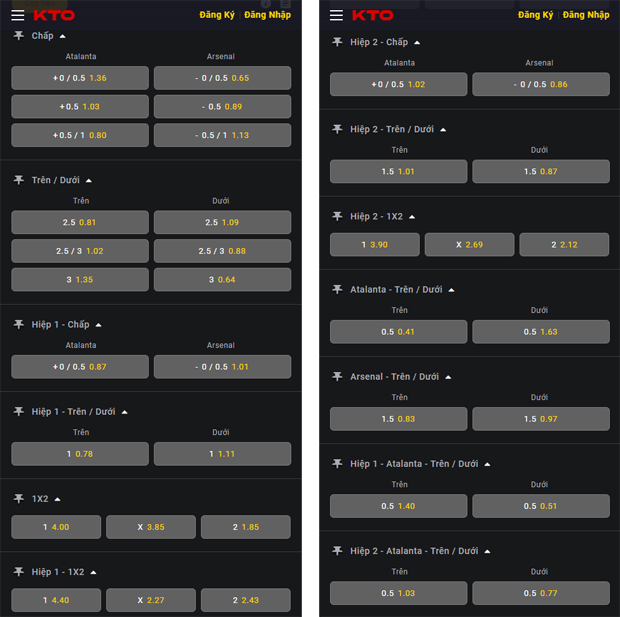
Task: Pin the Chấp market section
Action: pos(19,36)
